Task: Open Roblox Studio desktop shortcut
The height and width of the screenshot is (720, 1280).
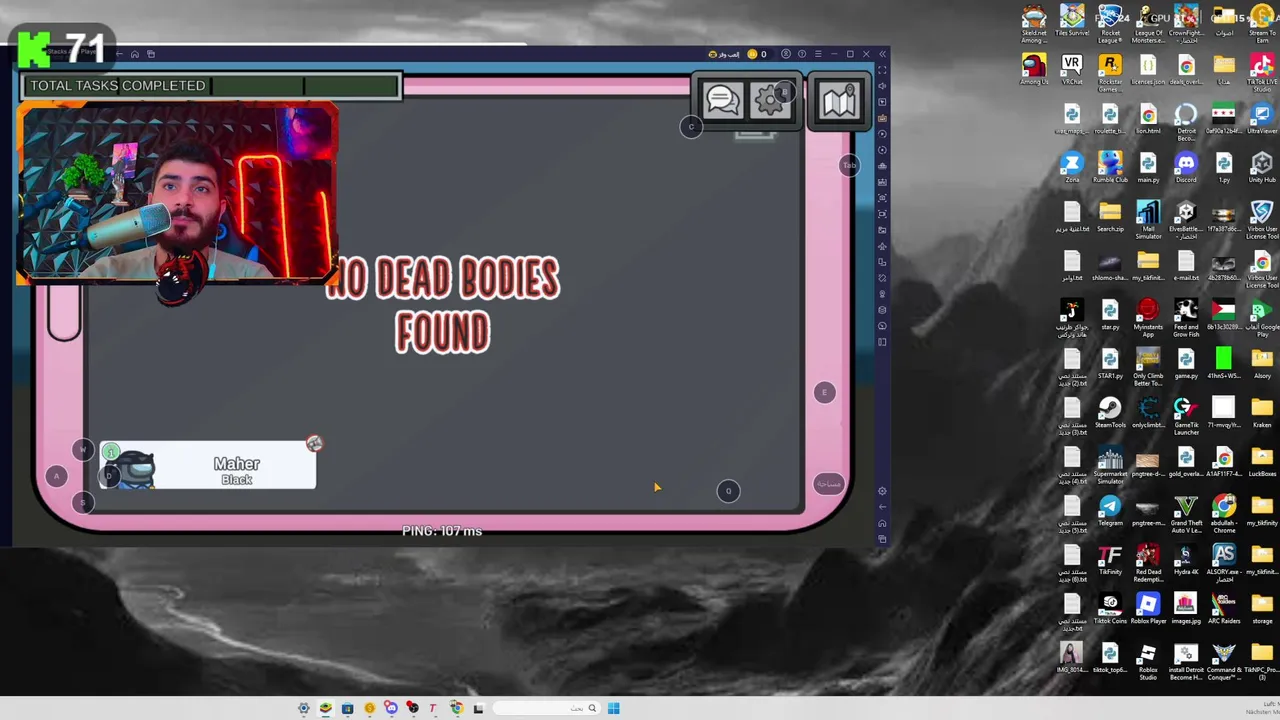Action: 1148,661
